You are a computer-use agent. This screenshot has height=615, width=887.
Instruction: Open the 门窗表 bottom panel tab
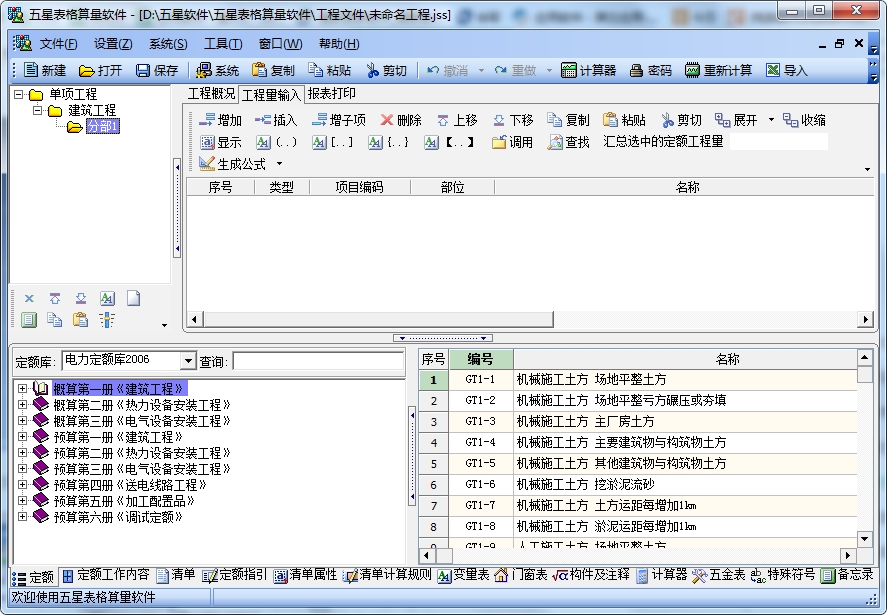click(520, 575)
